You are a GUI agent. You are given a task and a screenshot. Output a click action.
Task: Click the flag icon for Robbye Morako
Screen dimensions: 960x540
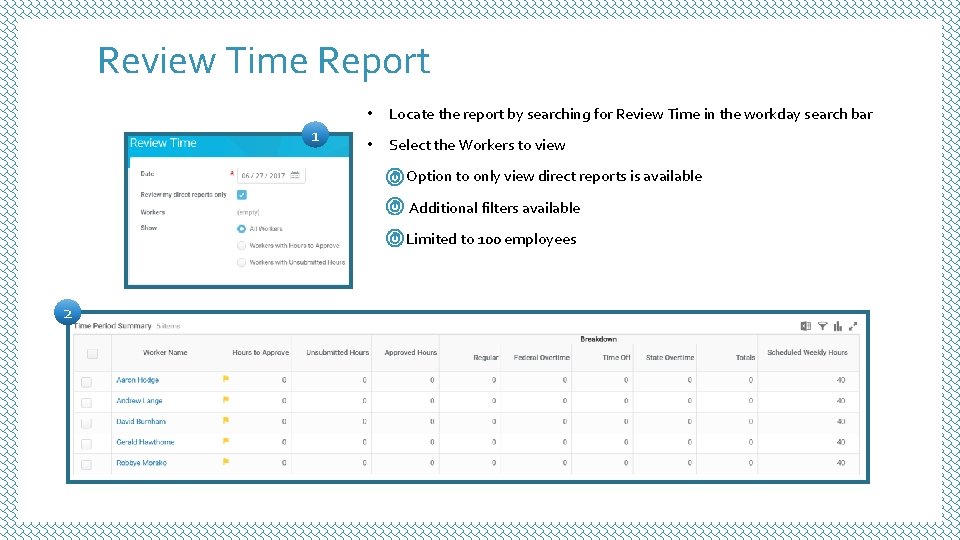pos(226,462)
